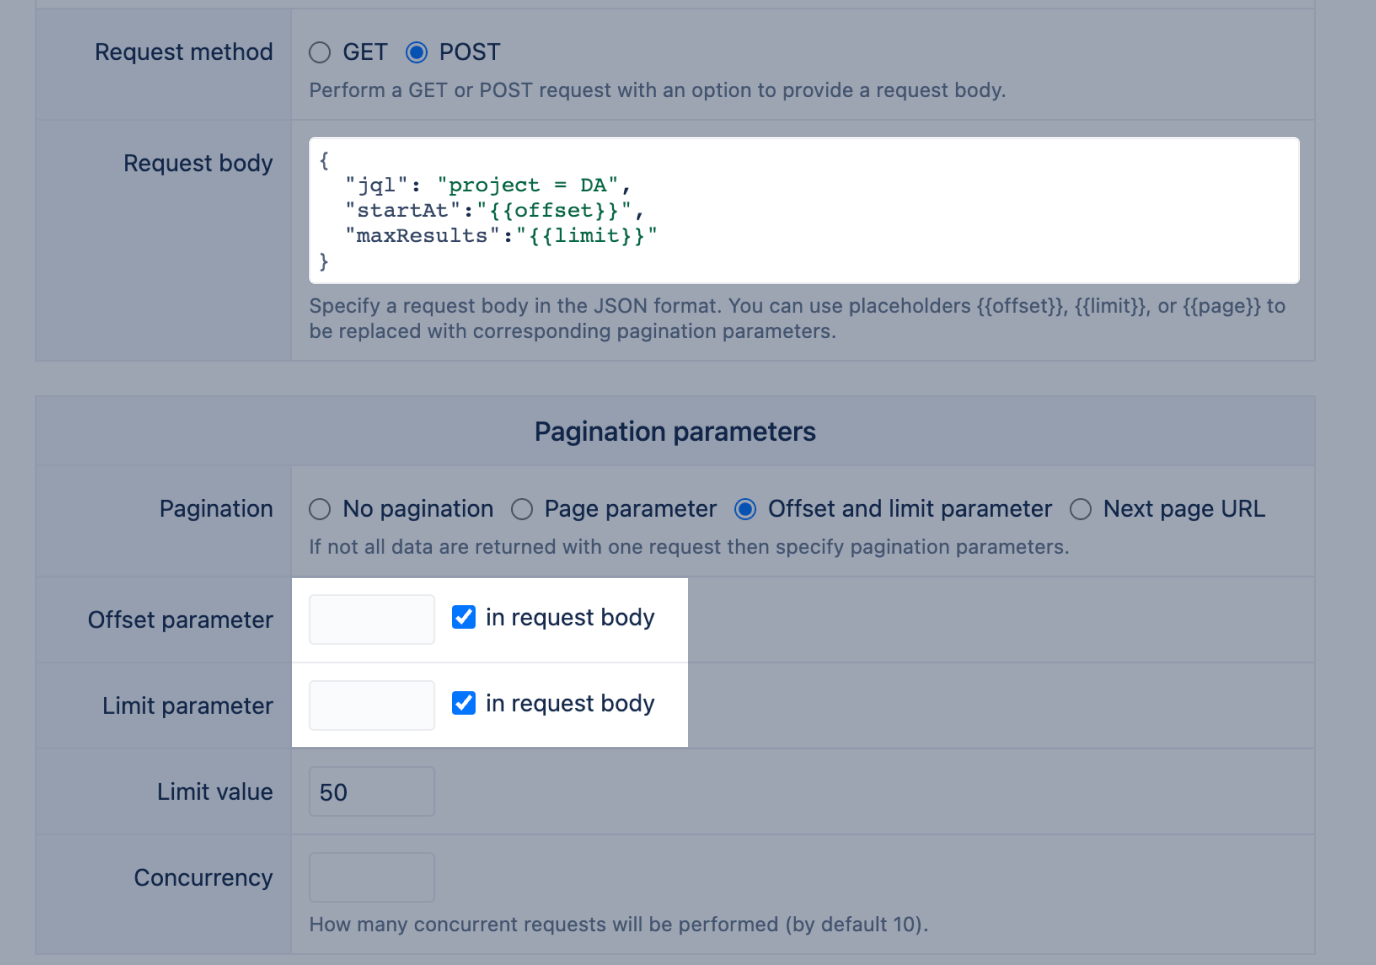Click the Offset parameter input field
This screenshot has width=1376, height=965.
[371, 619]
